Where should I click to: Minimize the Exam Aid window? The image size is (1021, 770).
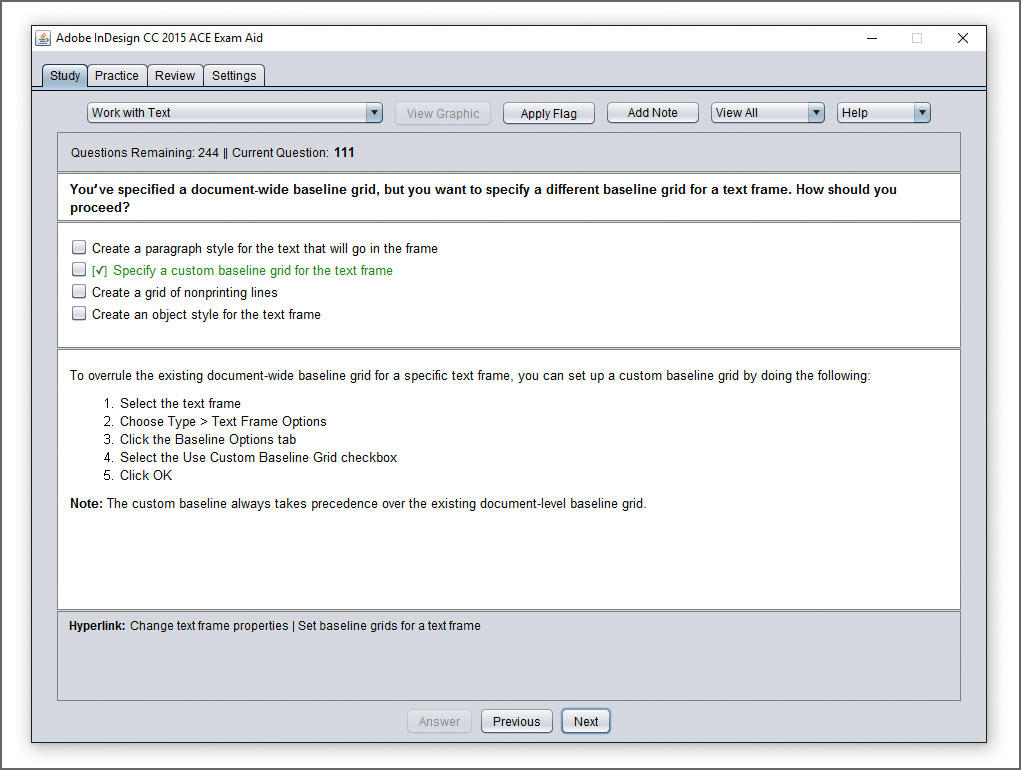tap(872, 38)
